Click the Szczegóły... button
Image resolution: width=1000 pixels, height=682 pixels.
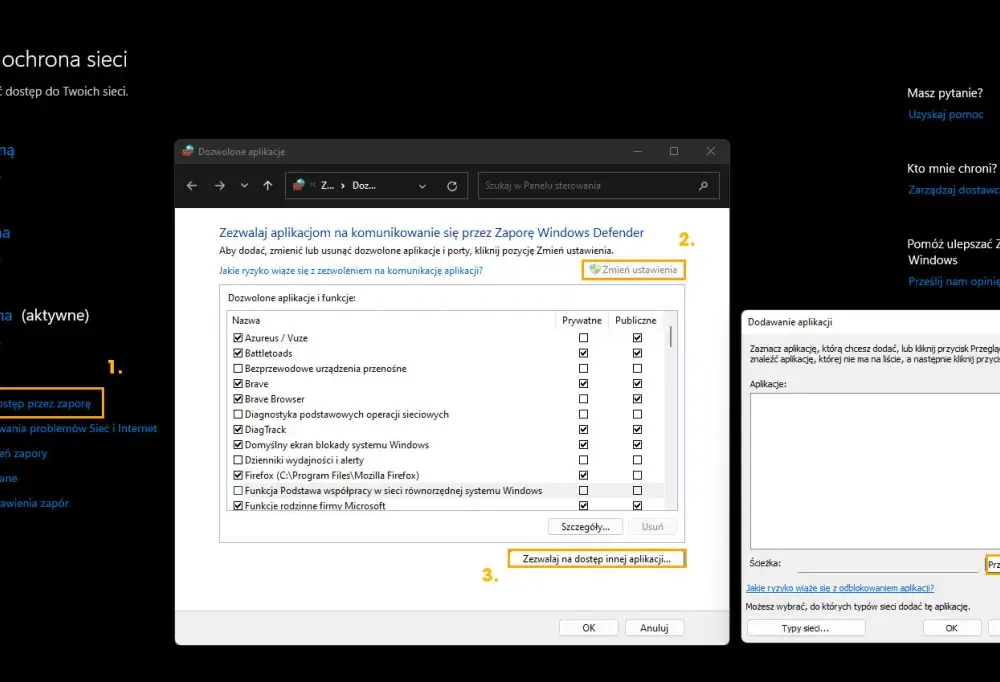[x=585, y=527]
